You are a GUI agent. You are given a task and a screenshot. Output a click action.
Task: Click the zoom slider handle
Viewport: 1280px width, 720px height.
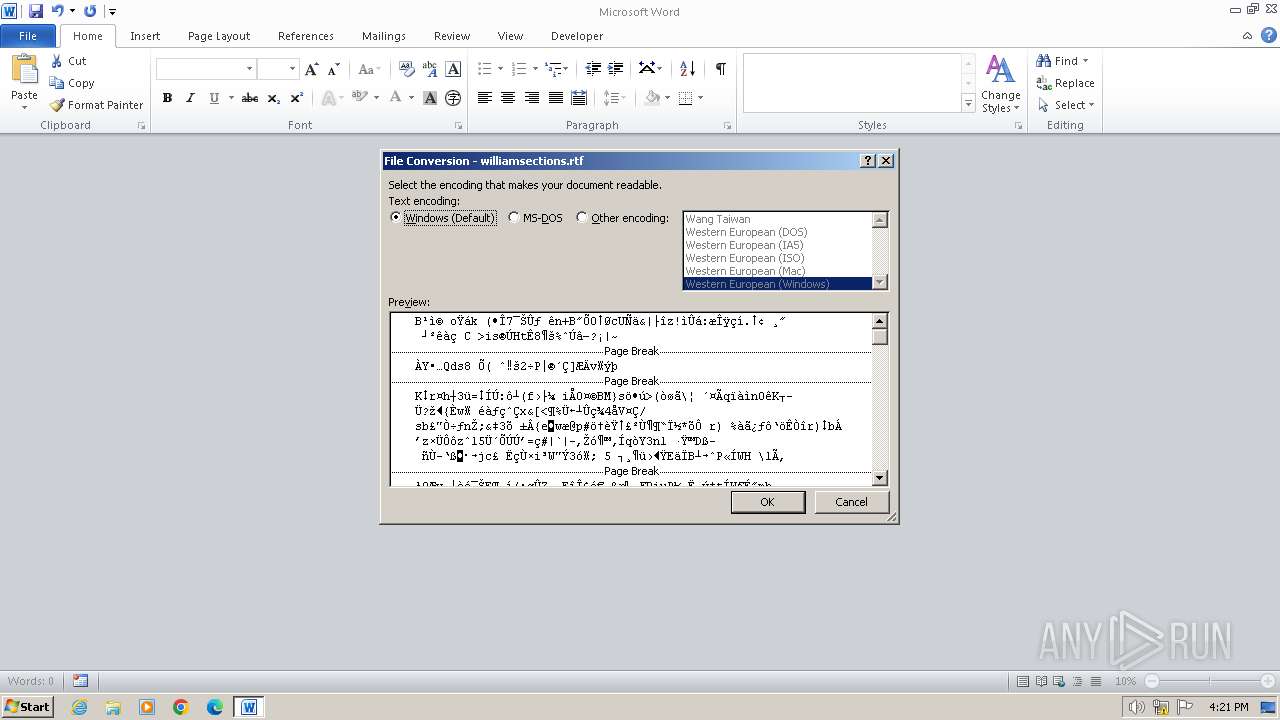point(1153,681)
